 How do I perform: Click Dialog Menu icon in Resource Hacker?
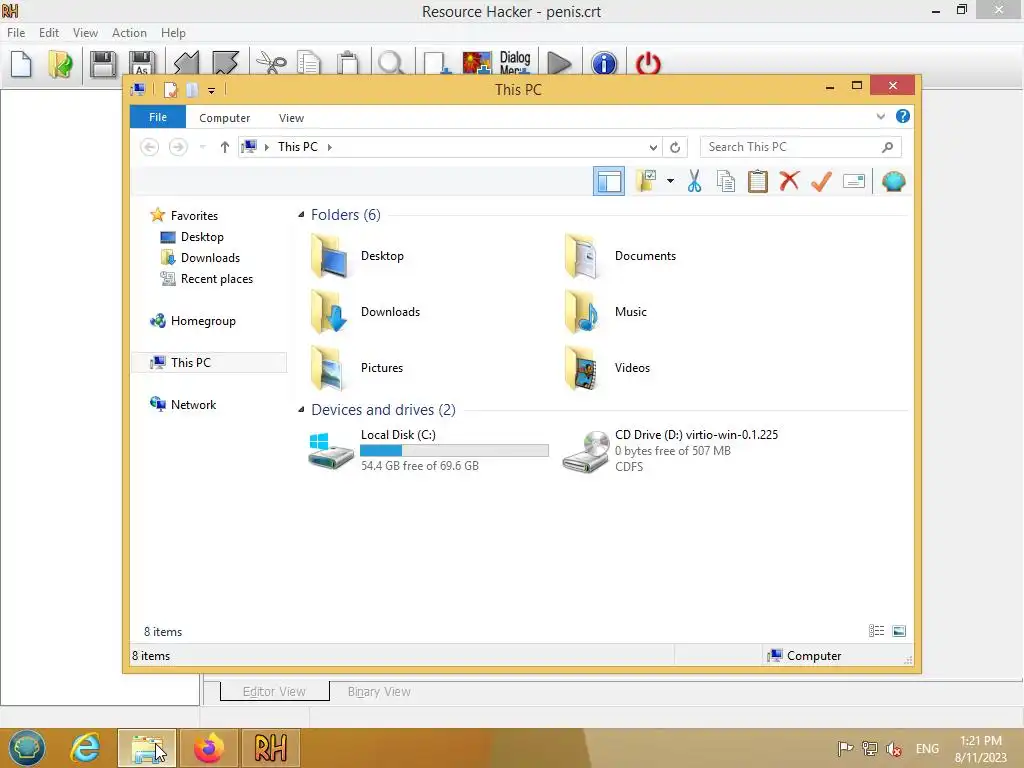[x=515, y=63]
